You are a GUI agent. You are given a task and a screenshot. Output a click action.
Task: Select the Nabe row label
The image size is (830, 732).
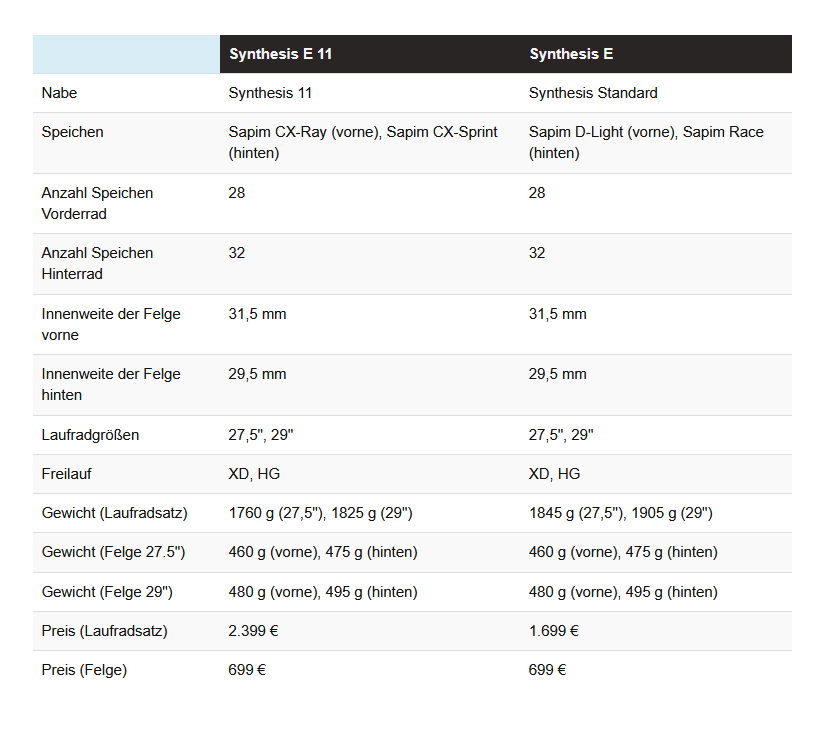coord(59,93)
